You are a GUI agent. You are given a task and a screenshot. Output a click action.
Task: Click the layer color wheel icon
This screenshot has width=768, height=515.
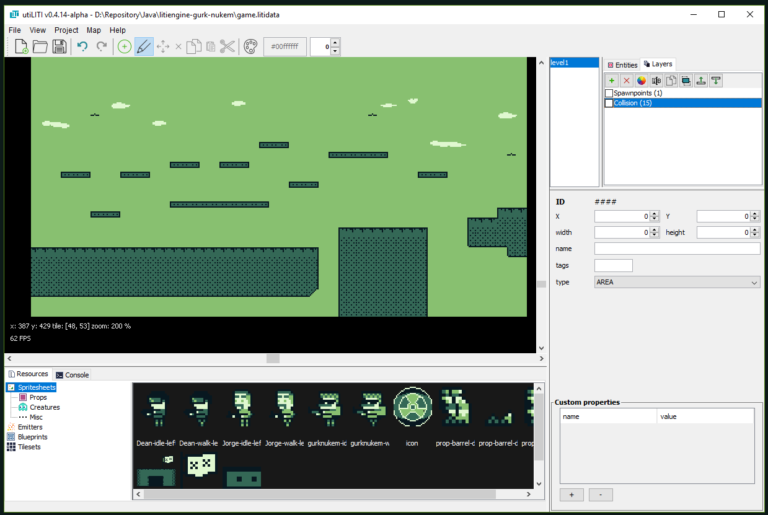point(641,80)
